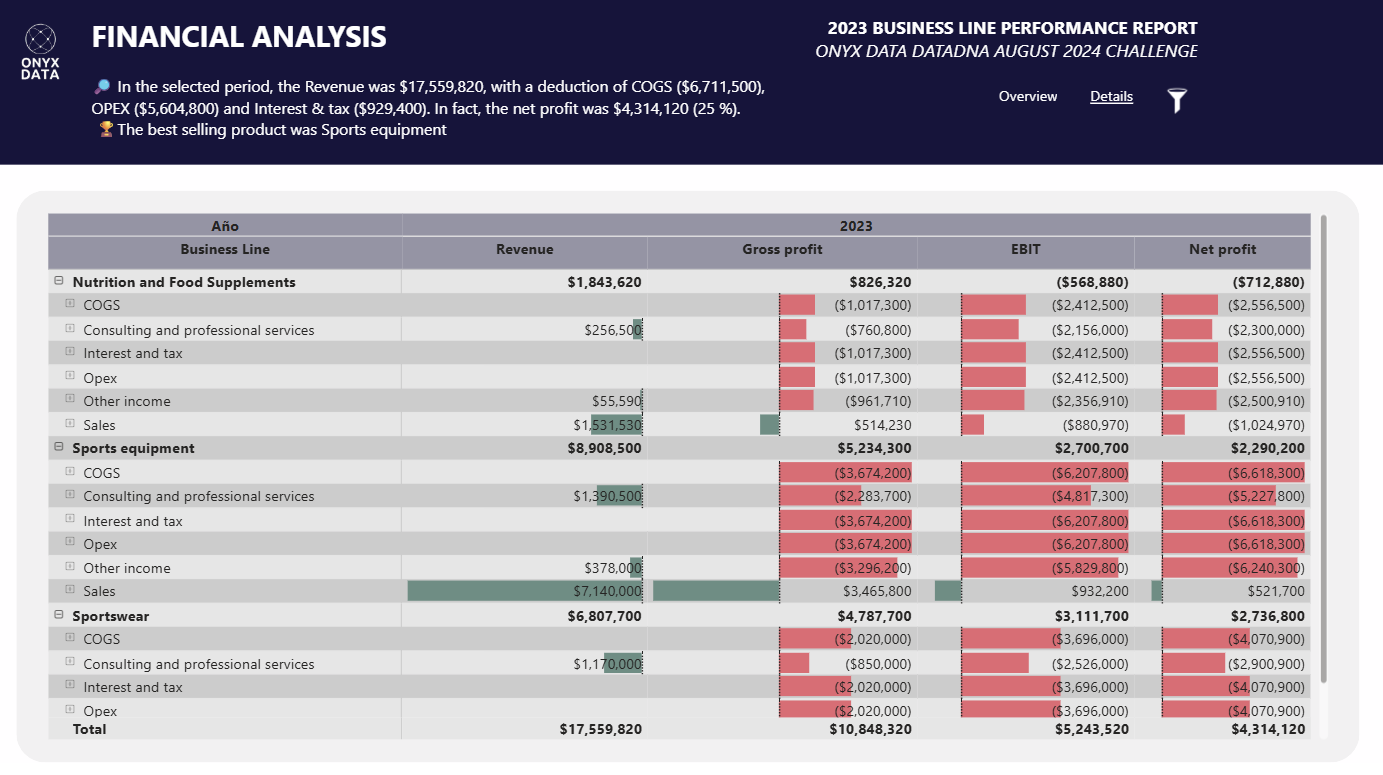
Task: Click the $8,908,500 Sports equipment revenue cell
Action: coord(525,448)
